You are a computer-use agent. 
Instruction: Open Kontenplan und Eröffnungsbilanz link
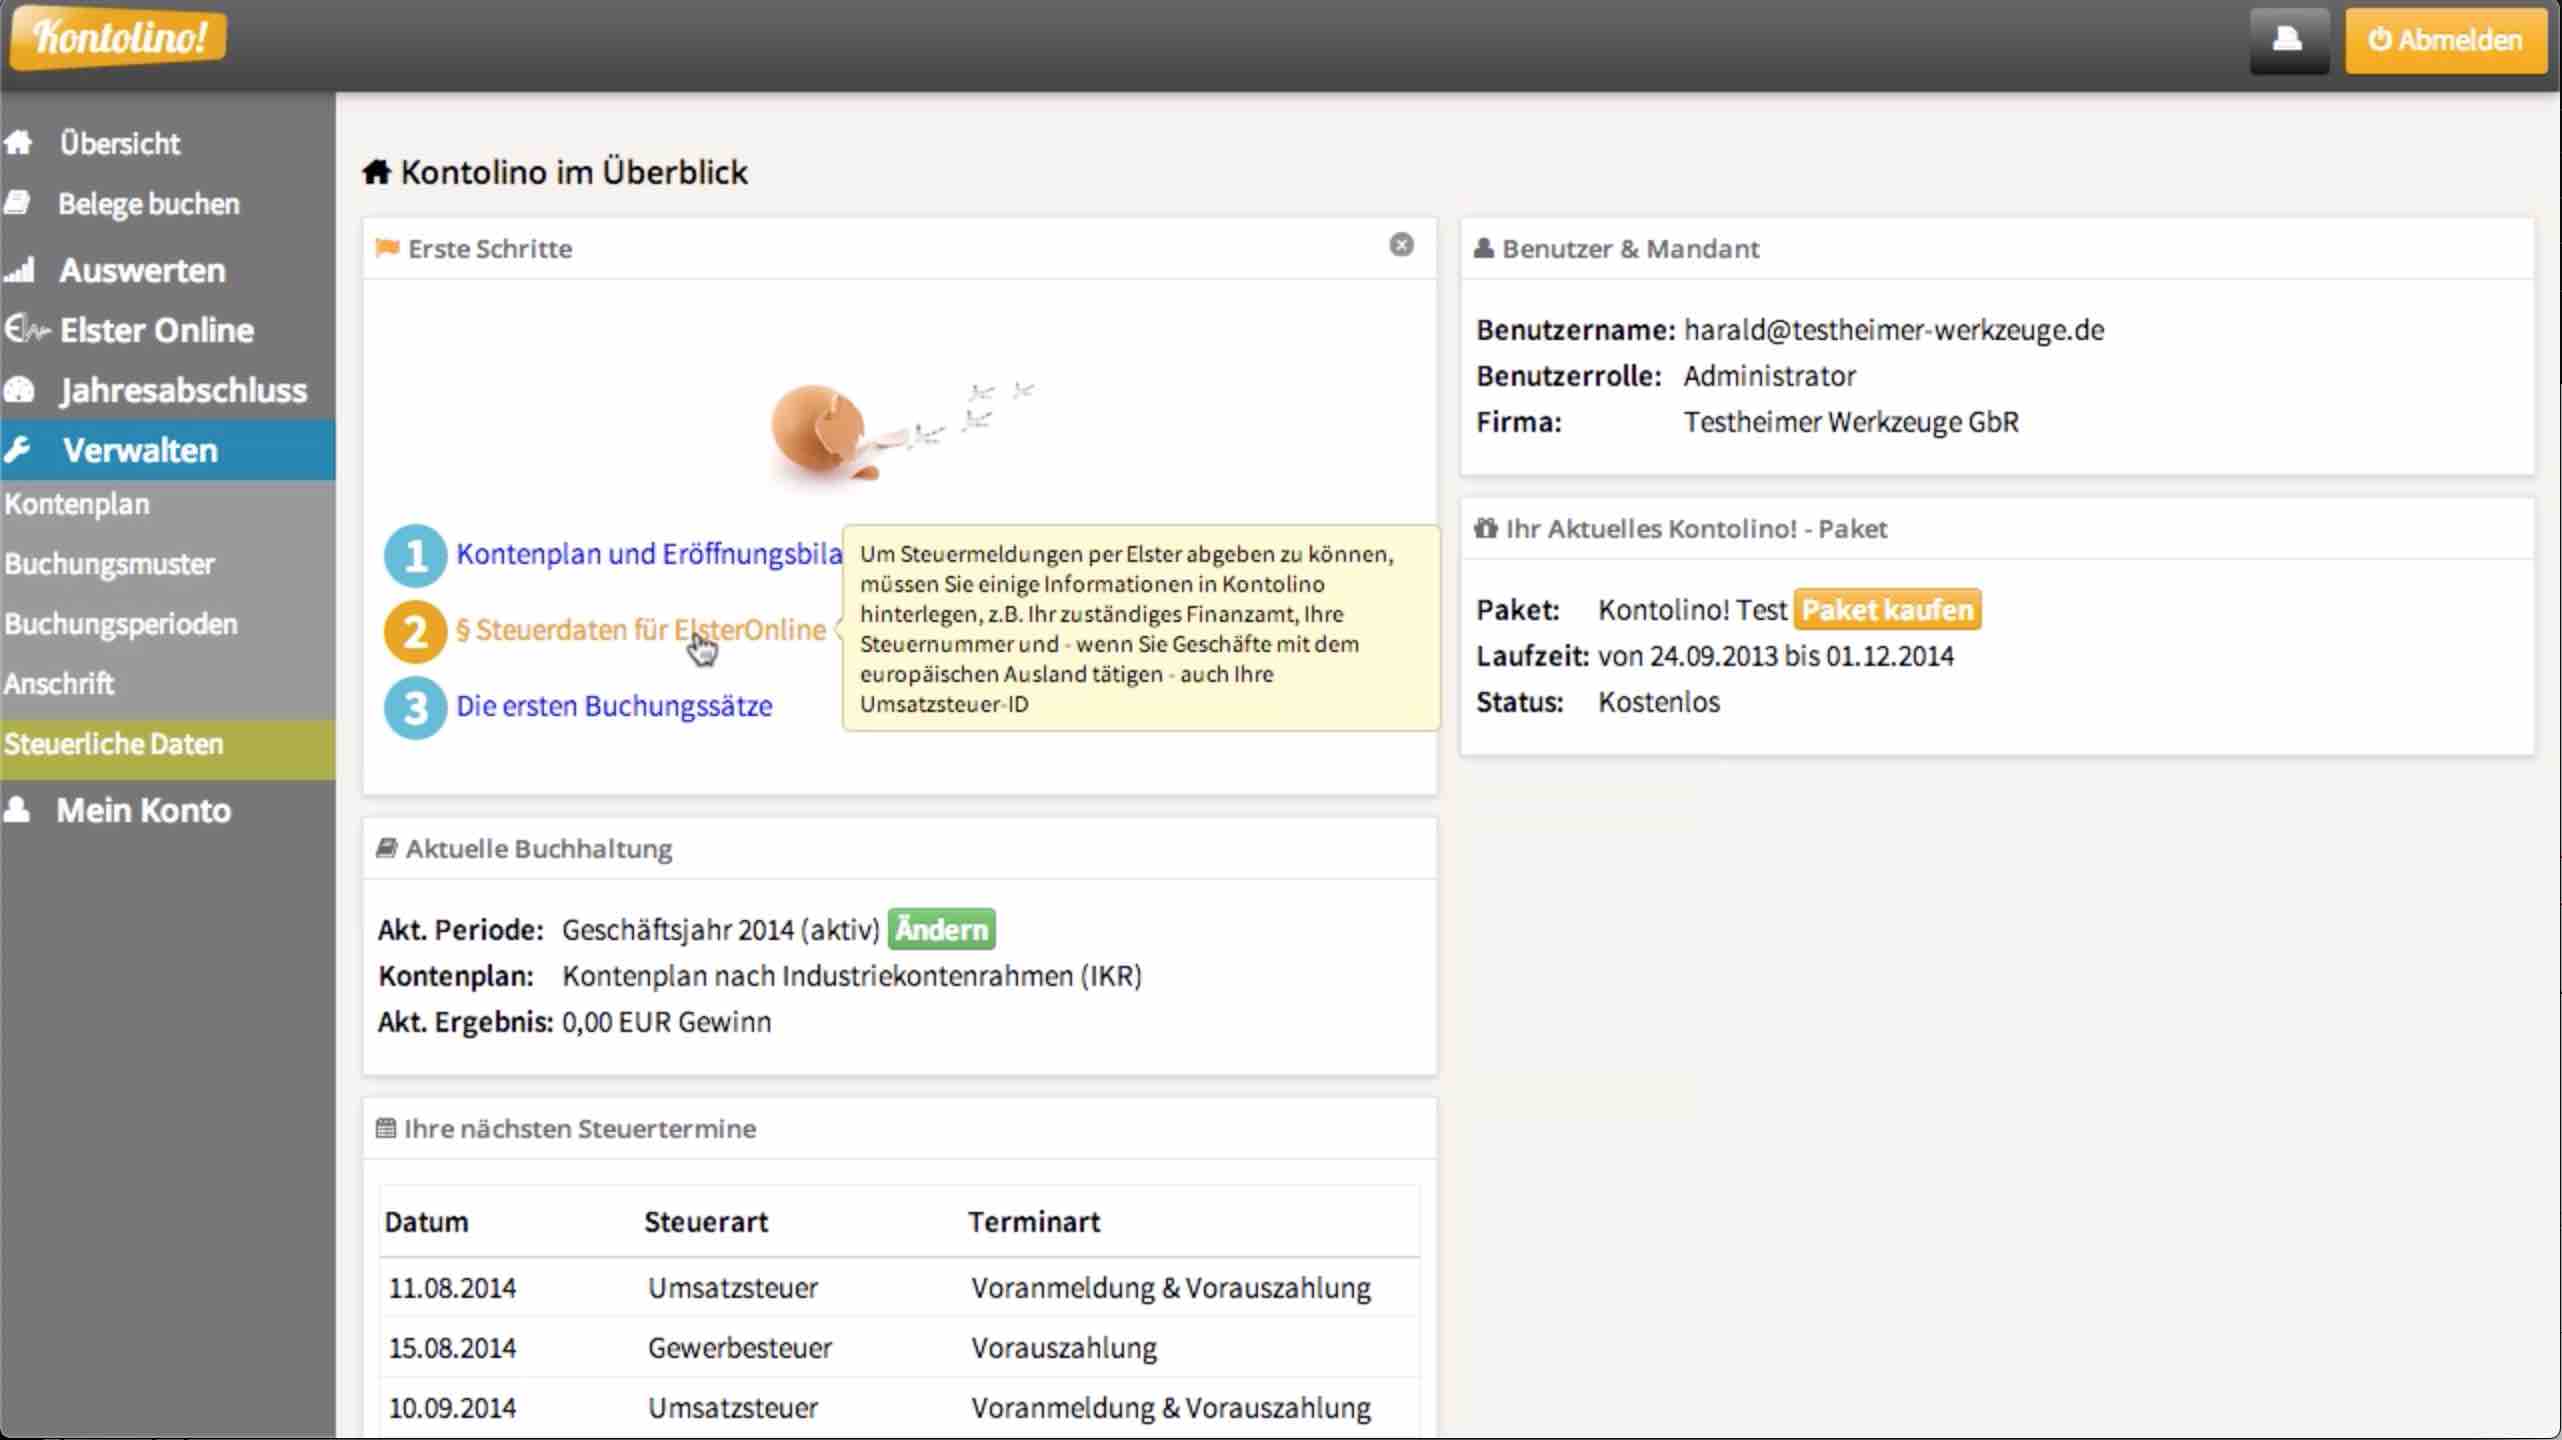pos(649,554)
